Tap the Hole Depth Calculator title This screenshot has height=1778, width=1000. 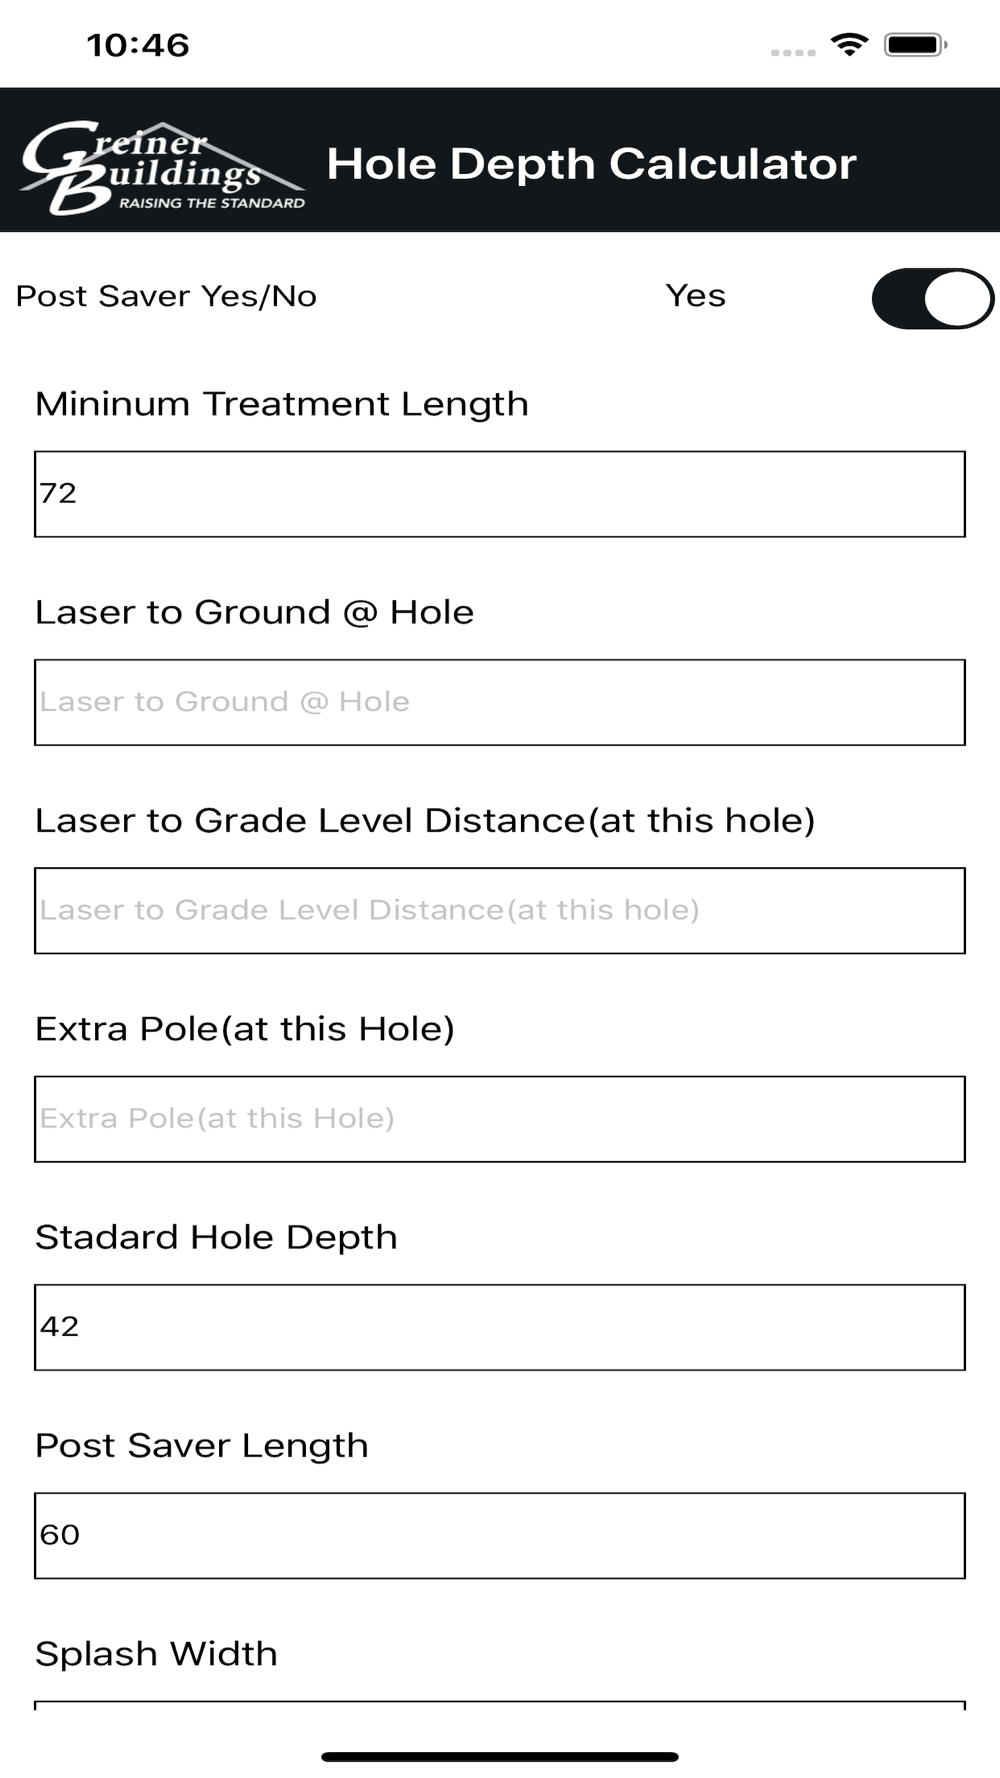[x=591, y=165]
